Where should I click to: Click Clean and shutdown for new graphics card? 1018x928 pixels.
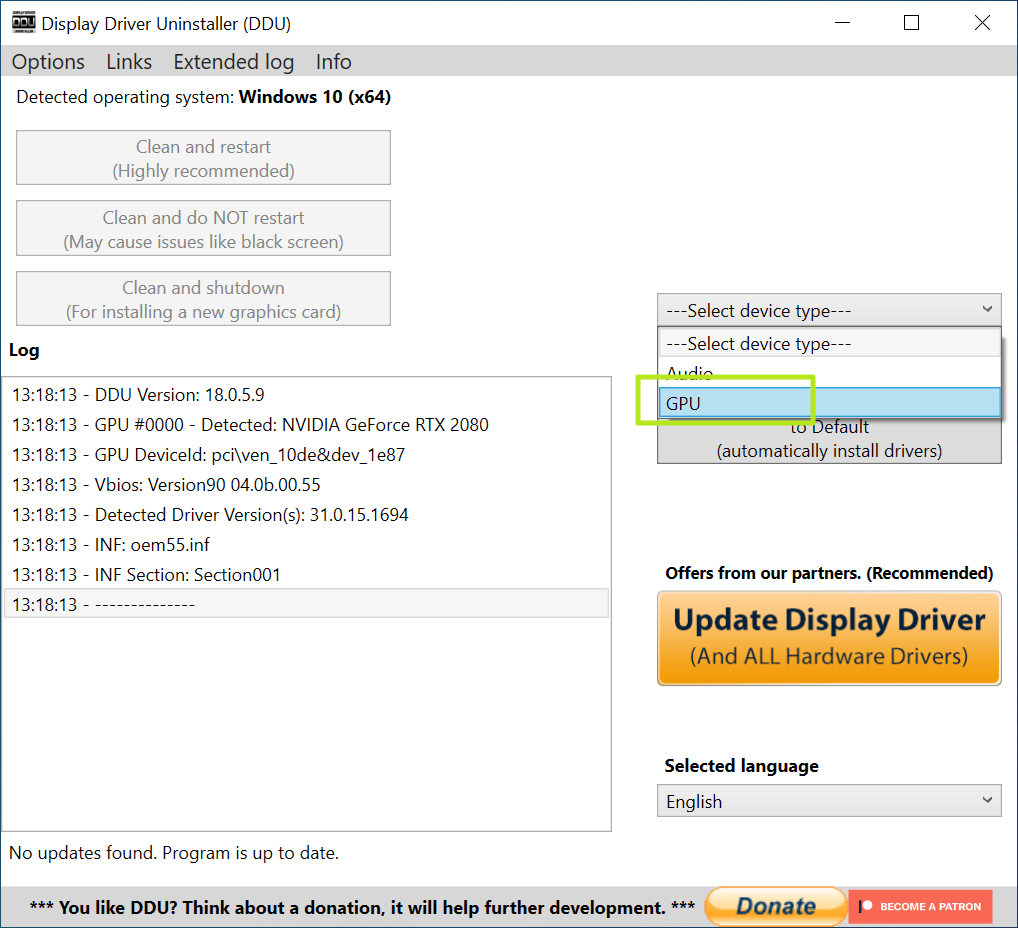tap(203, 297)
